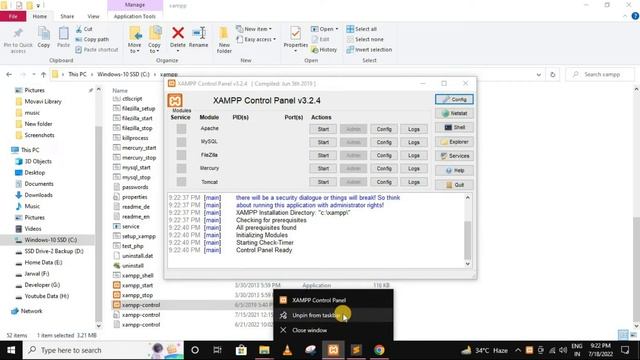Toggle FileZilla service checkbox
Viewport: 640px width, 360px height.
(x=181, y=155)
